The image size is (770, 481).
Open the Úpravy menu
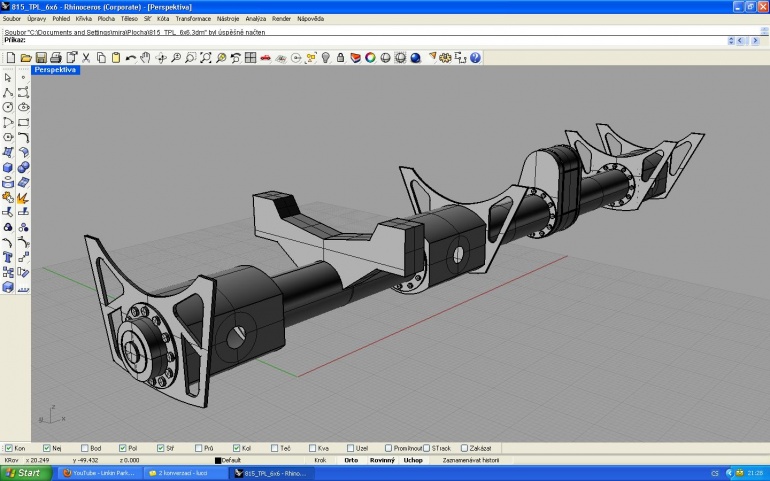pos(36,19)
